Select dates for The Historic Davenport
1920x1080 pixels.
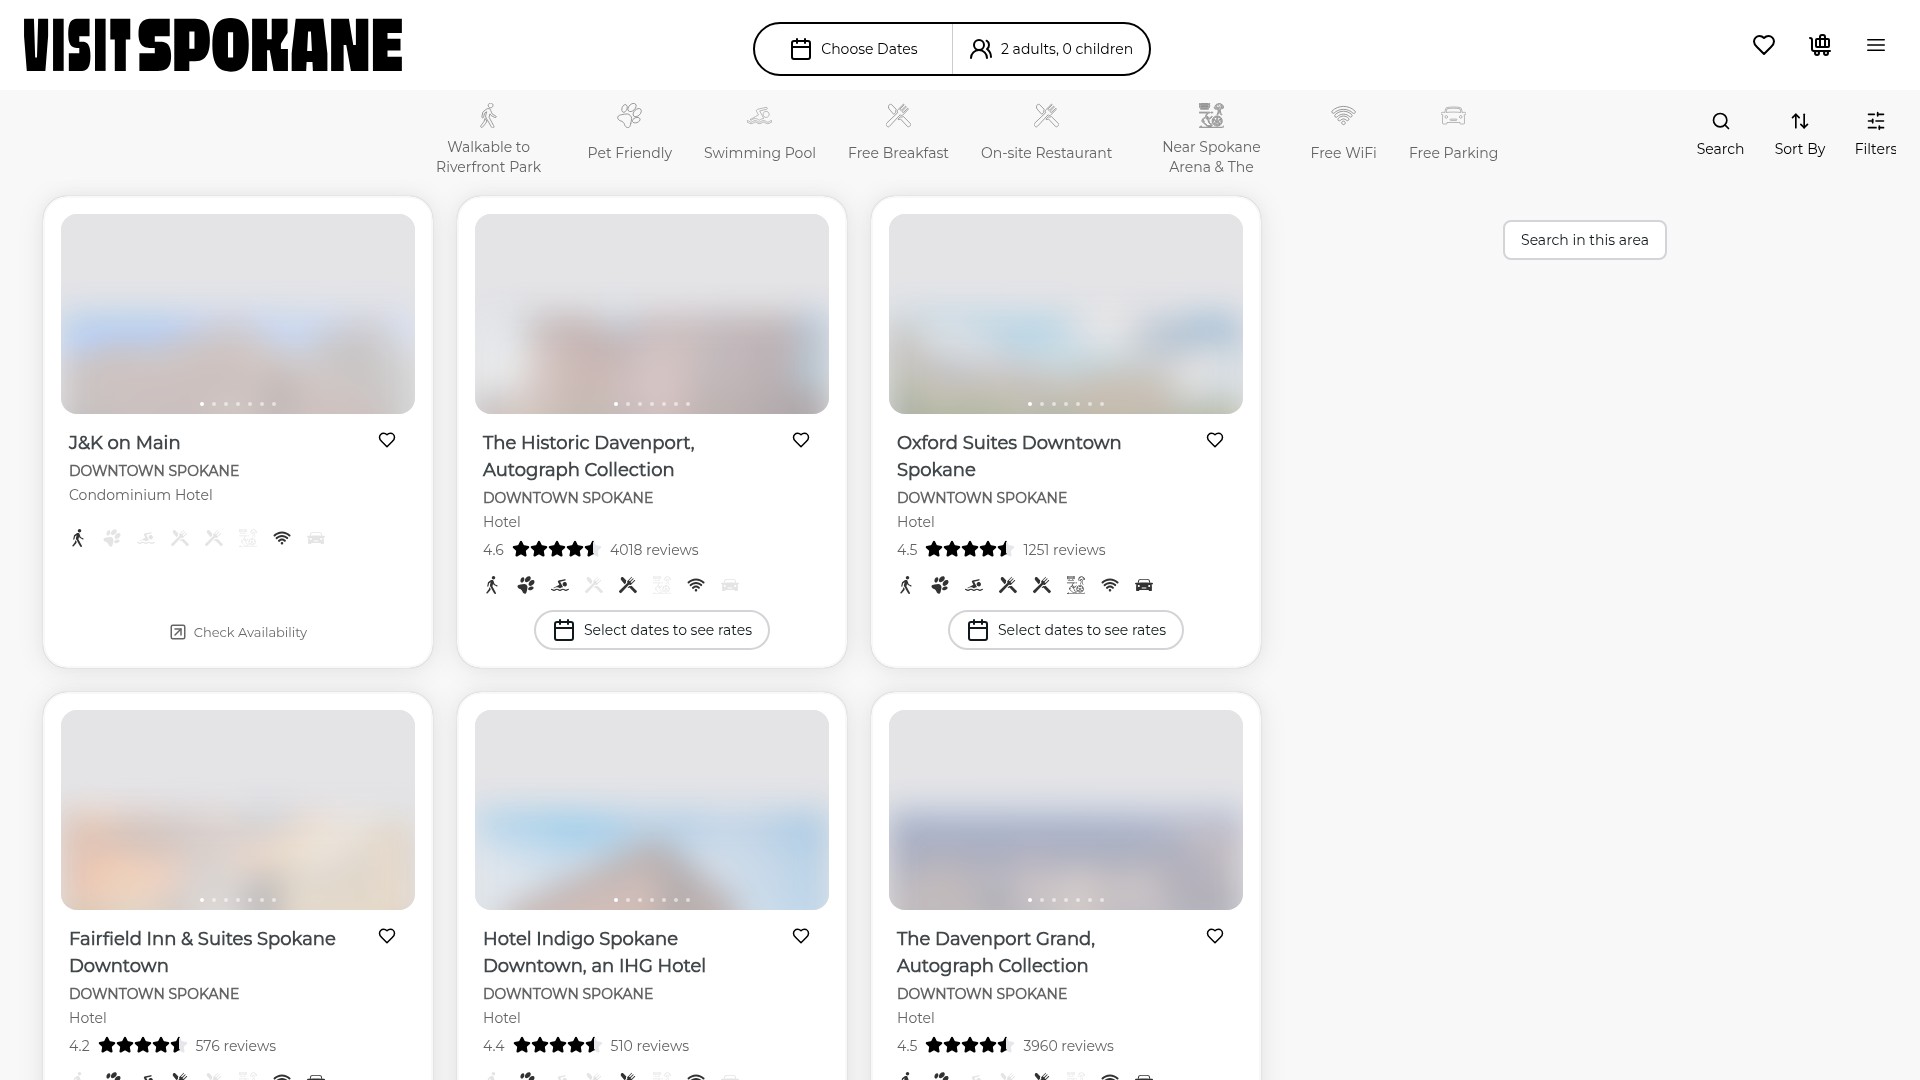click(x=652, y=630)
